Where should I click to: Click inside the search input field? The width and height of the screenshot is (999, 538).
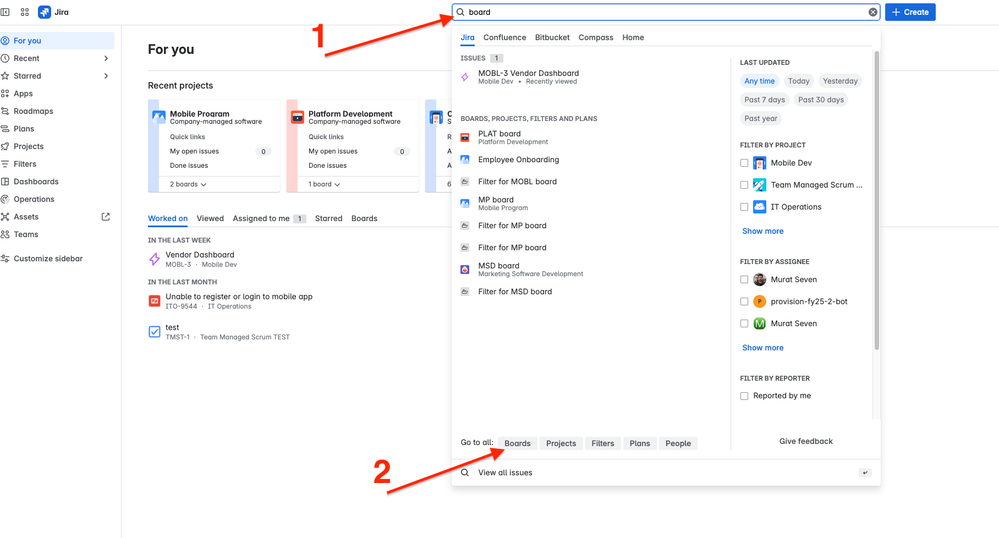click(666, 12)
